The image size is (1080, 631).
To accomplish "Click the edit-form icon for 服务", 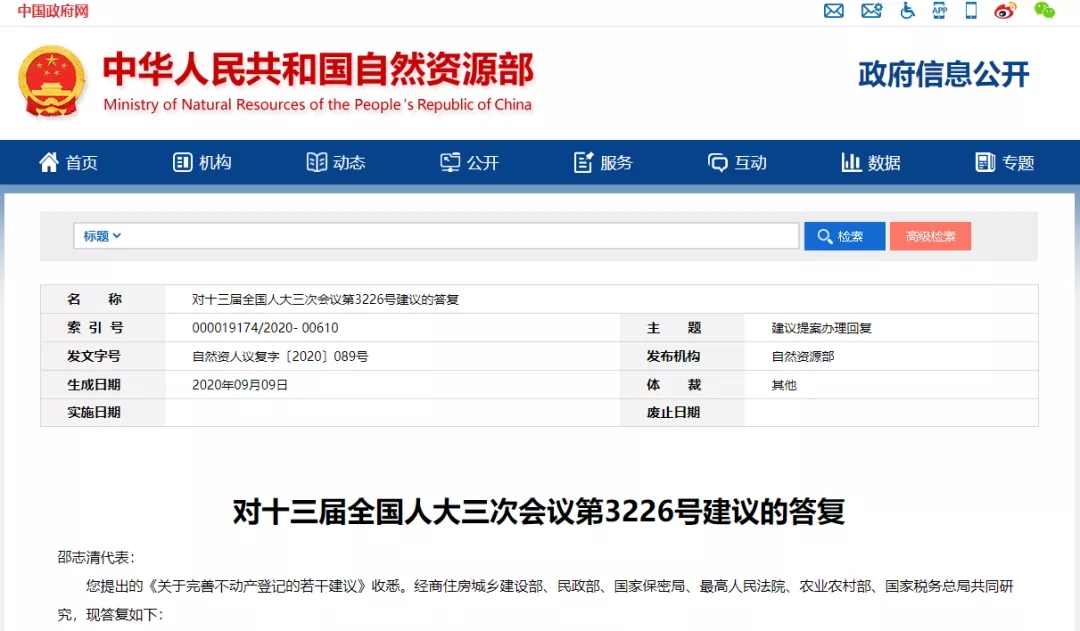I will coord(583,163).
